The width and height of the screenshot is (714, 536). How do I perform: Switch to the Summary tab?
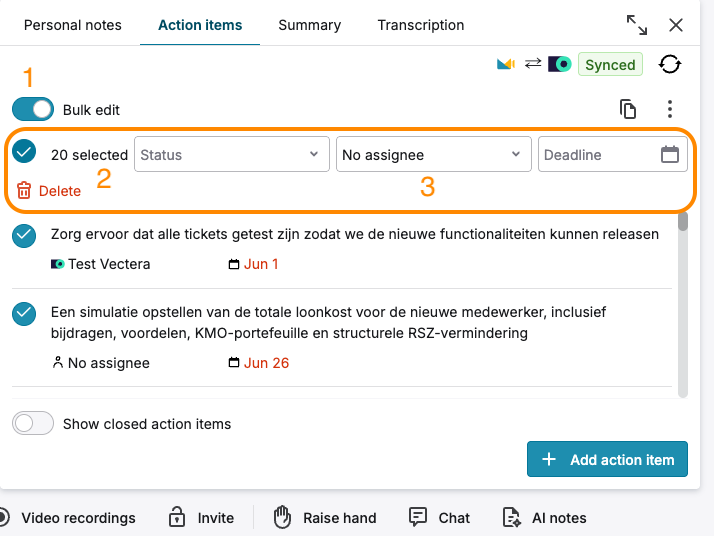[x=310, y=25]
